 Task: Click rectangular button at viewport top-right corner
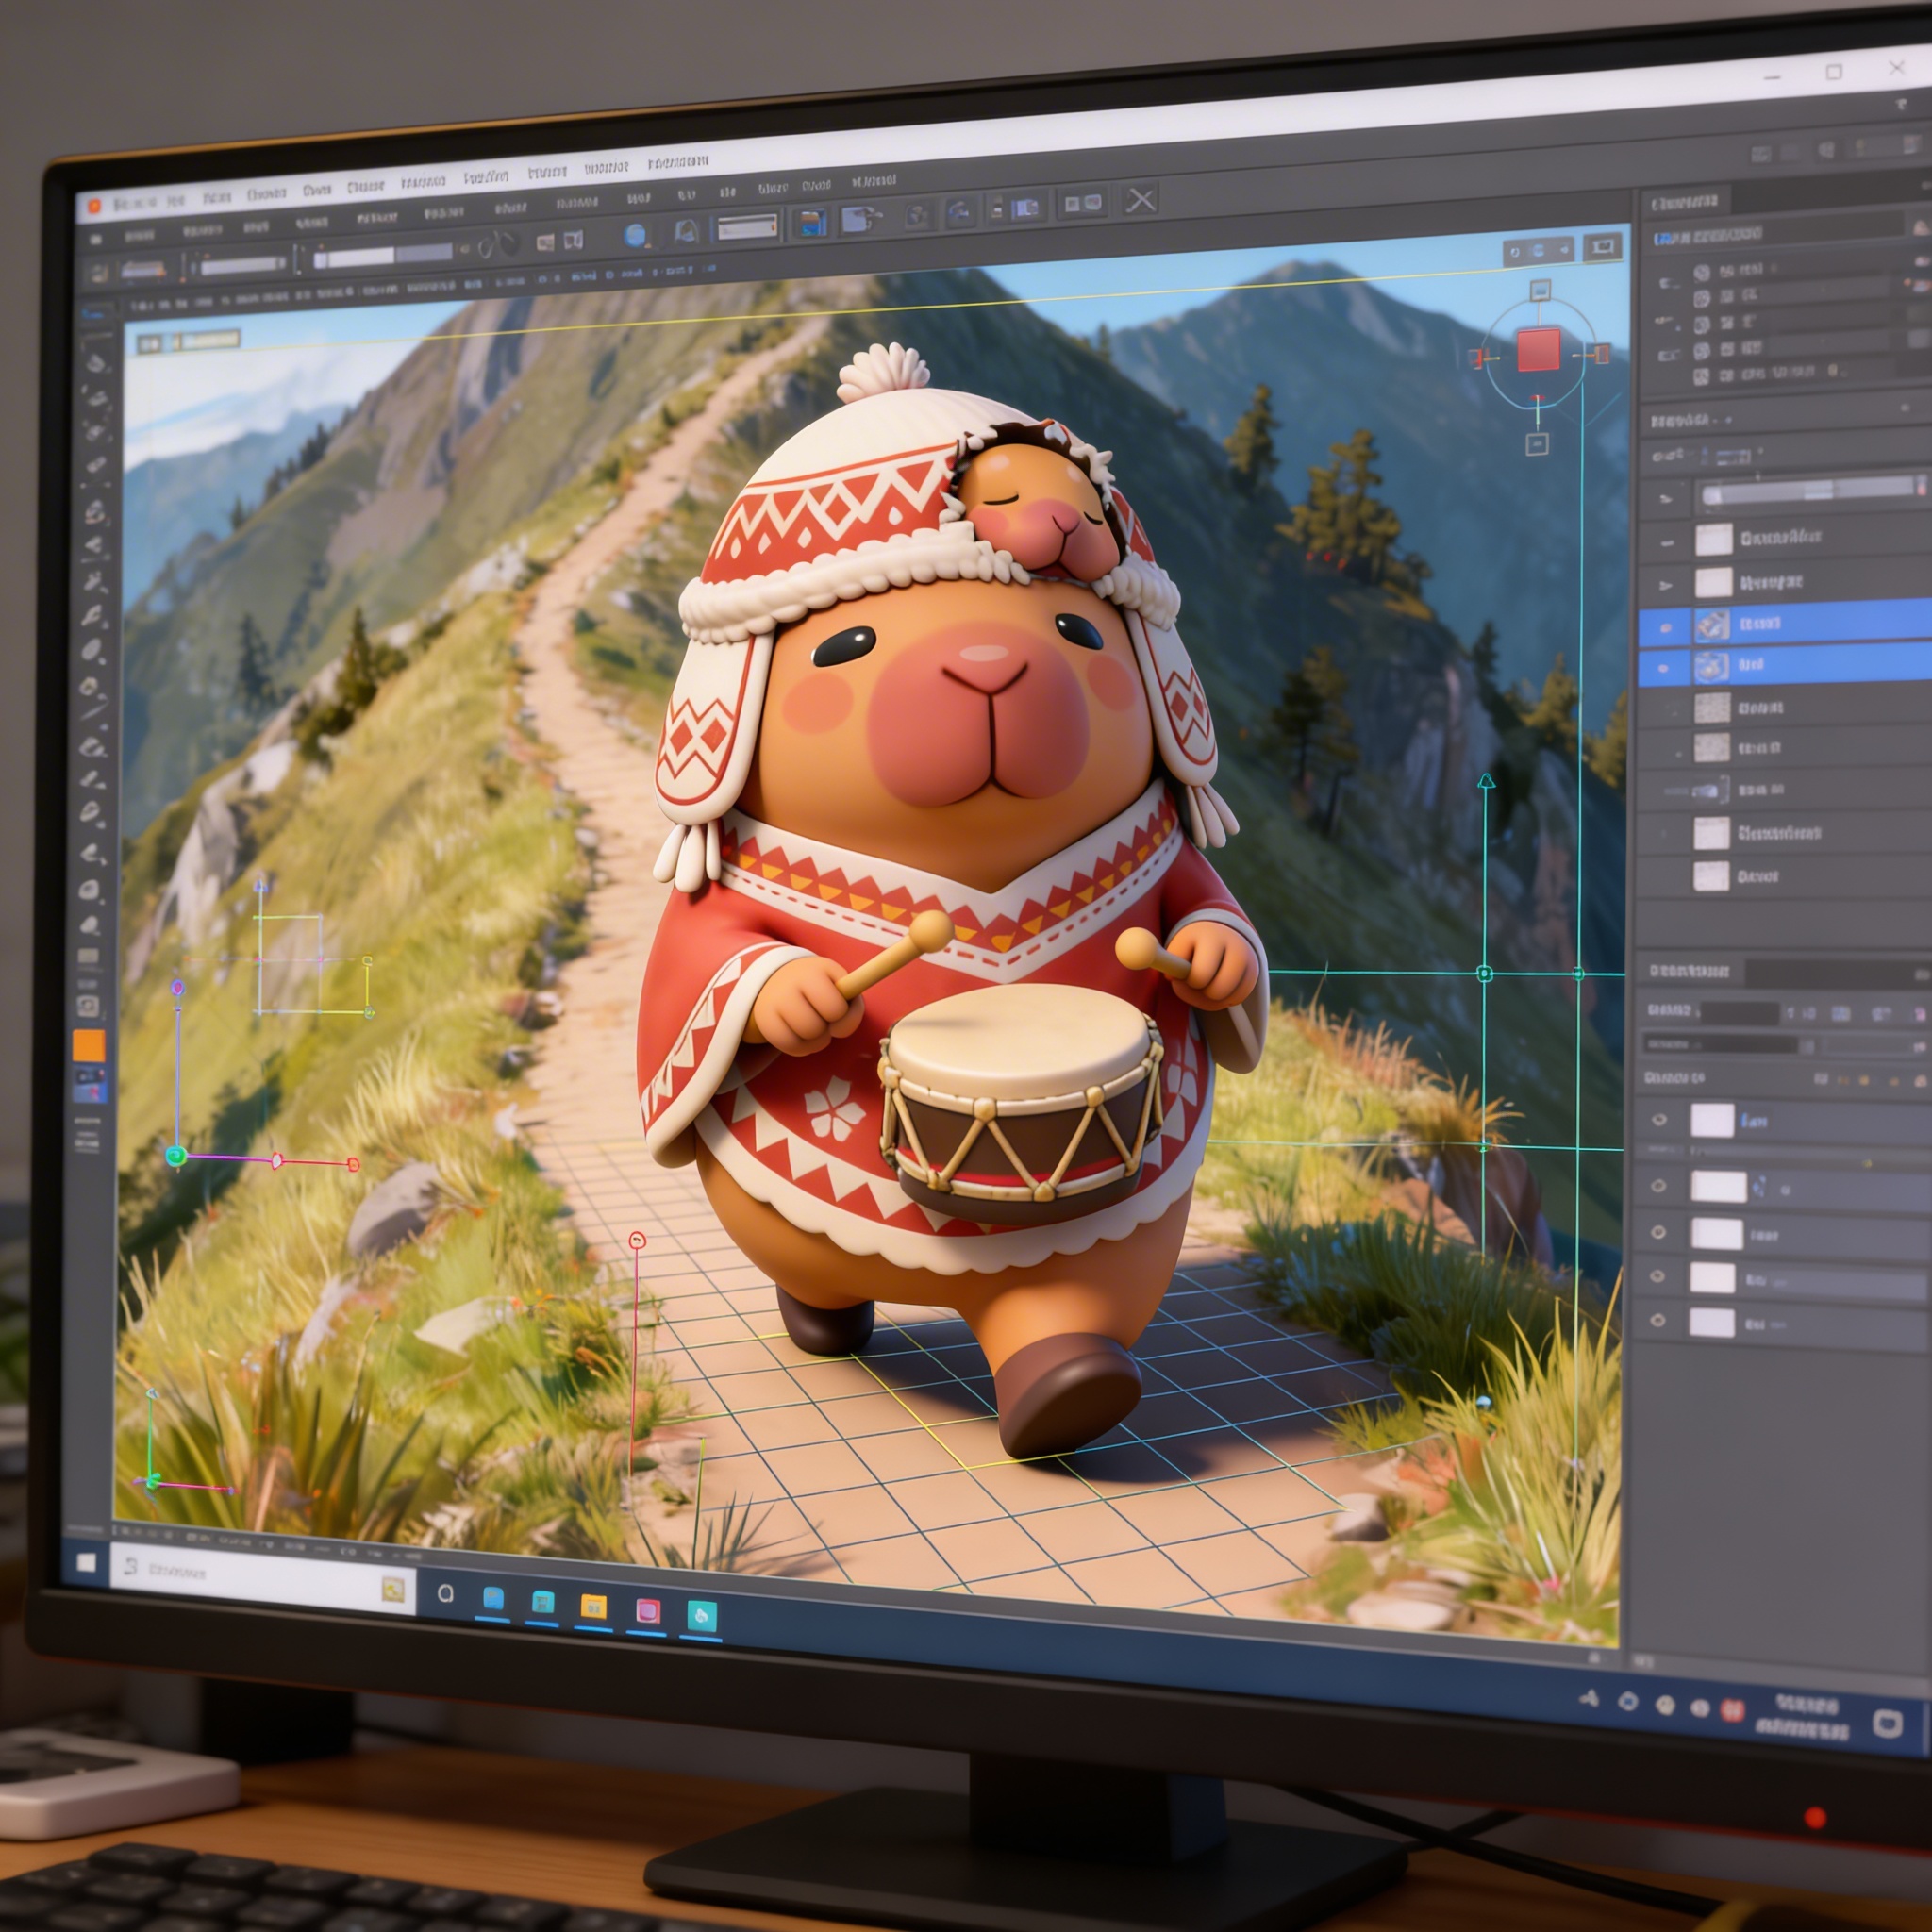(x=1602, y=247)
